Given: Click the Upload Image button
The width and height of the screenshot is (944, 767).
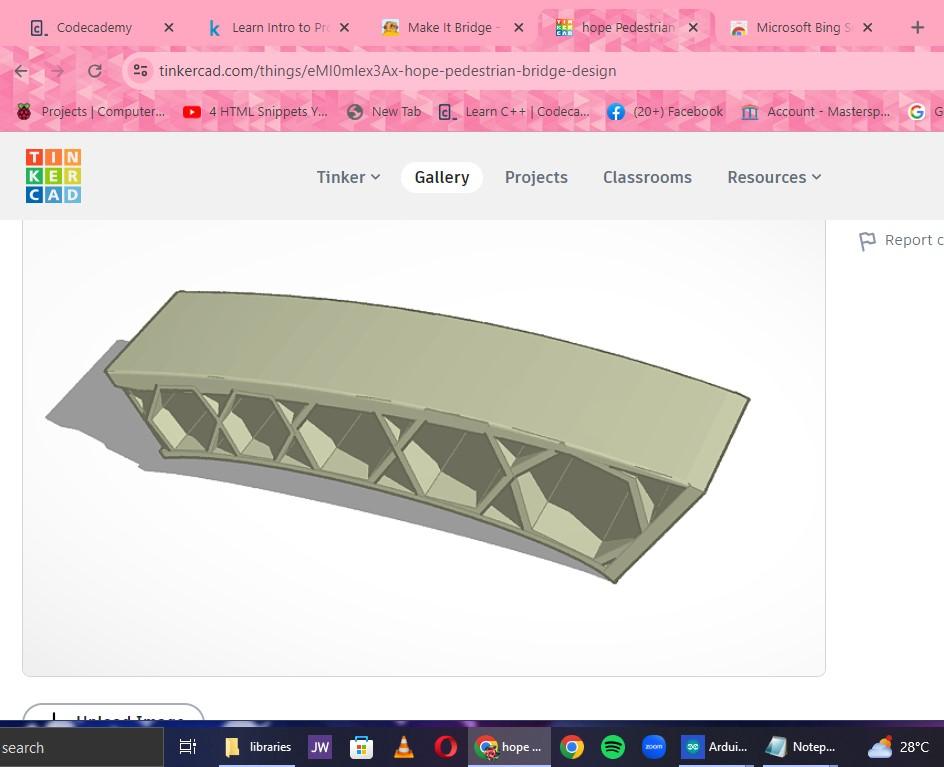Looking at the screenshot, I should [x=113, y=714].
